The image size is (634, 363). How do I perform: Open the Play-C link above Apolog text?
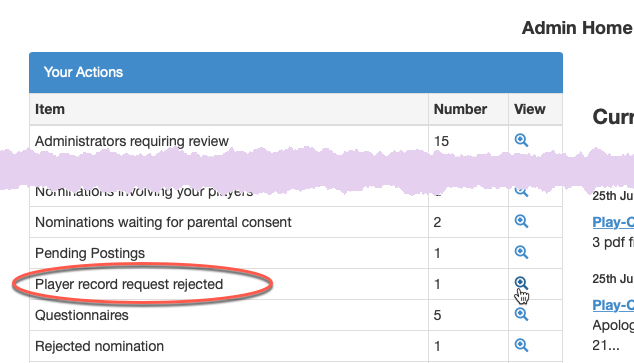(613, 305)
